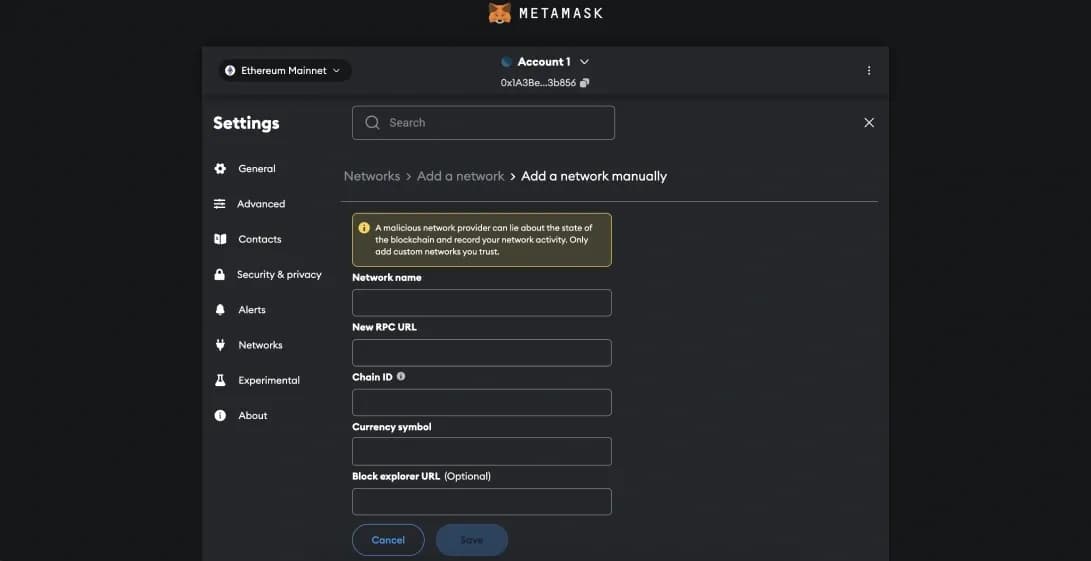The height and width of the screenshot is (561, 1091).
Task: Open the Ethereum Mainnet network dropdown
Action: coord(285,70)
